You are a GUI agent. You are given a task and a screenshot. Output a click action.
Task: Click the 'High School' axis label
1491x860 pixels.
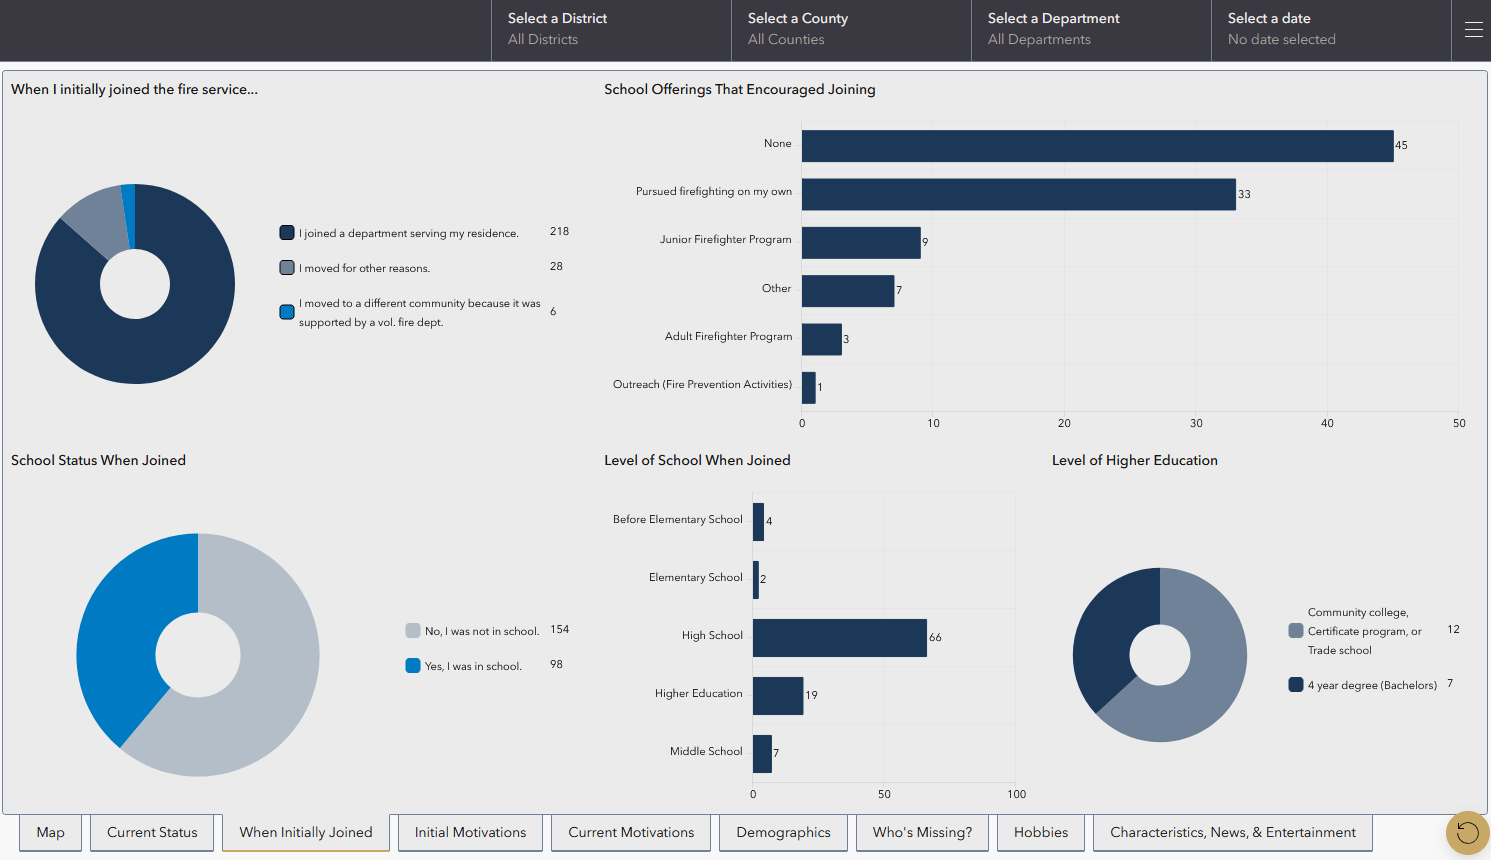tap(712, 635)
